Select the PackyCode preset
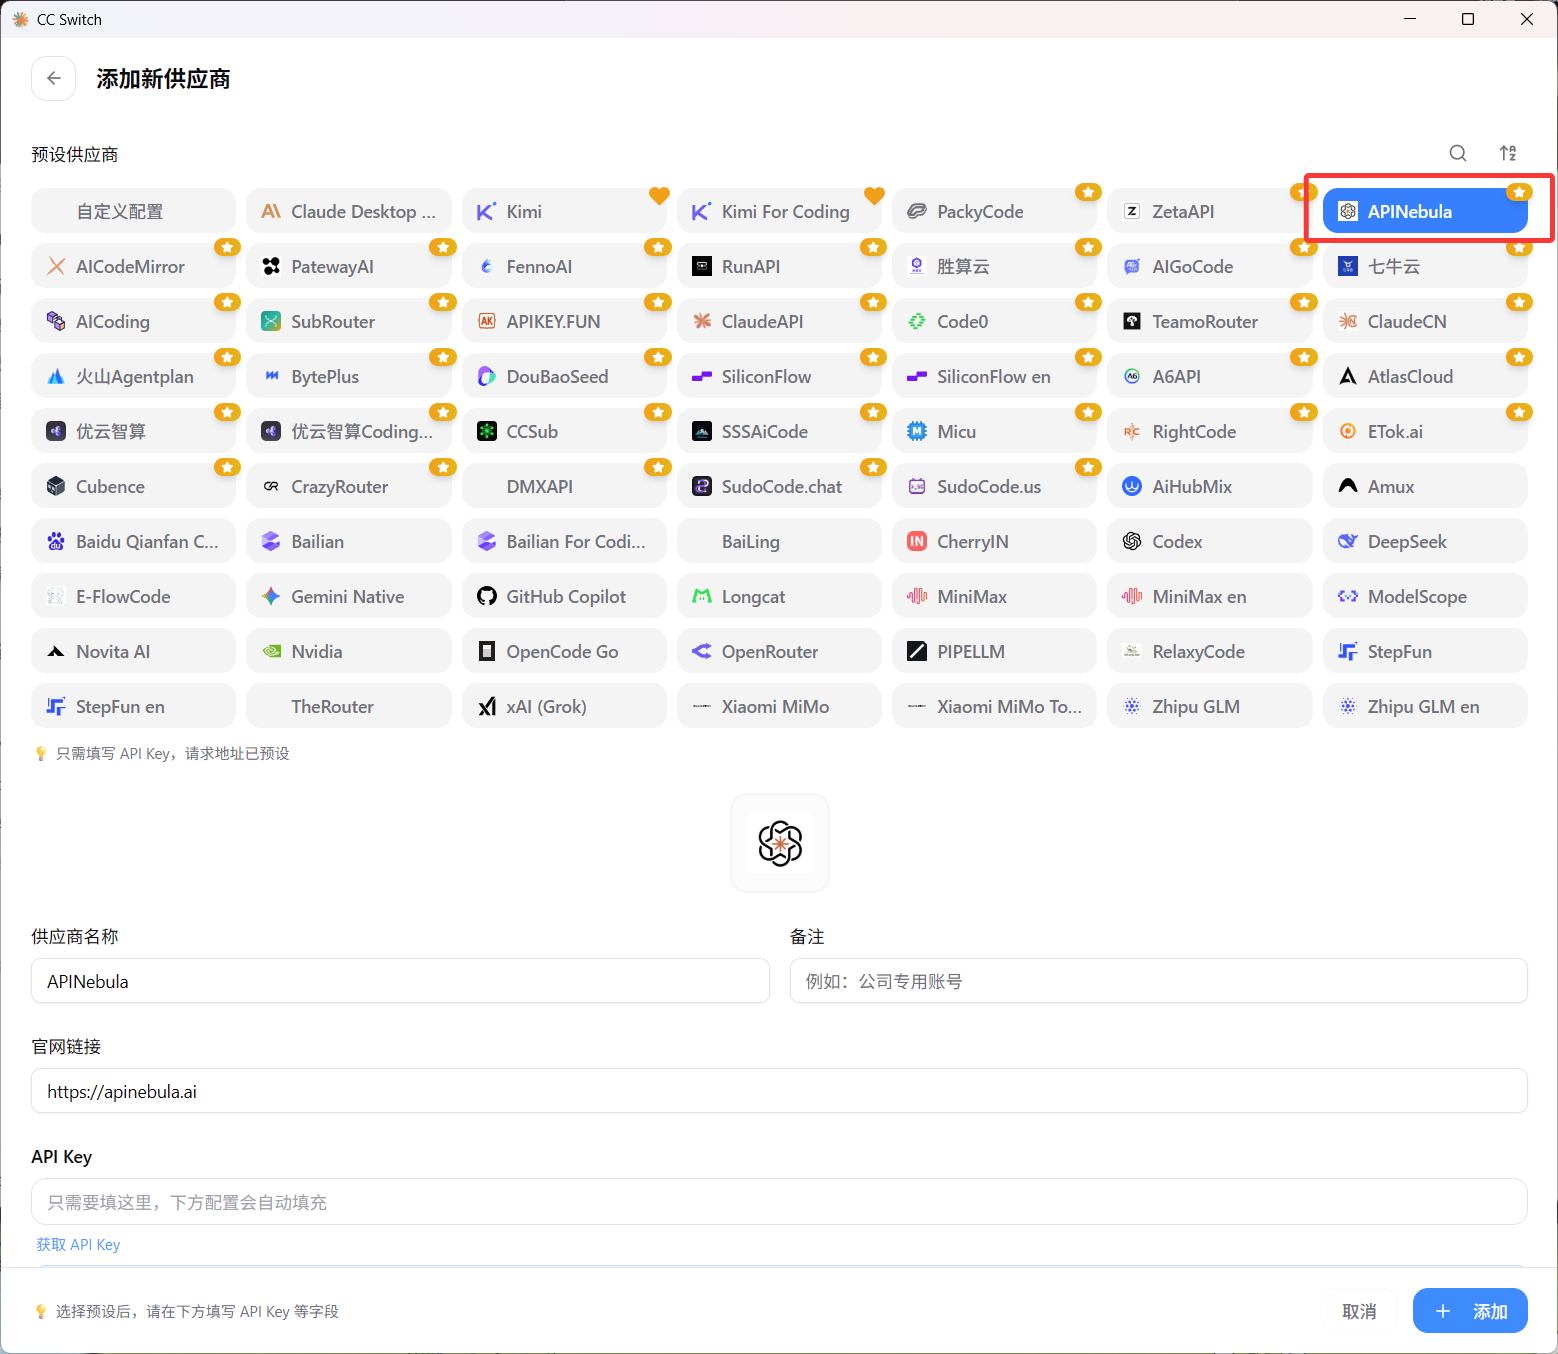The image size is (1558, 1354). [994, 211]
